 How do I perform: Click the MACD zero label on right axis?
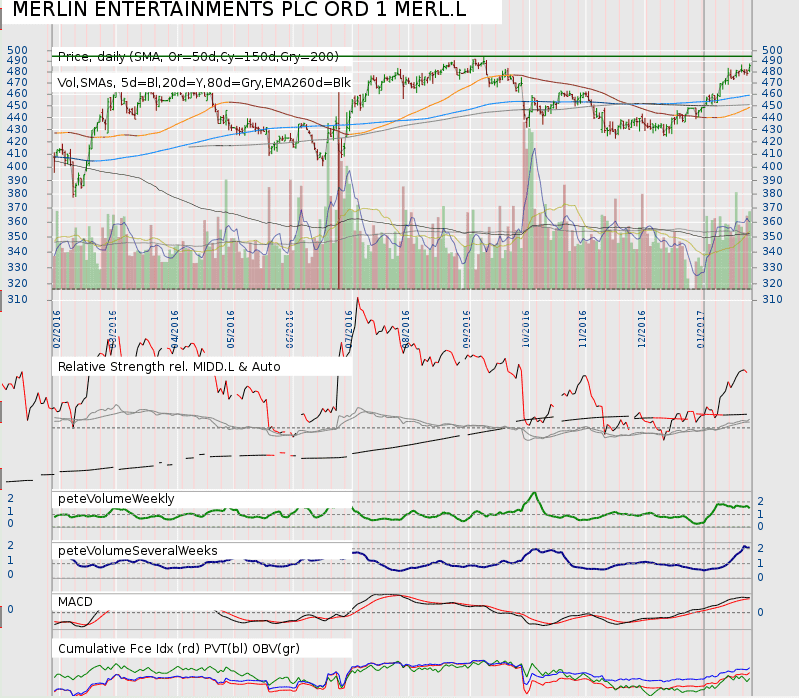(x=760, y=612)
